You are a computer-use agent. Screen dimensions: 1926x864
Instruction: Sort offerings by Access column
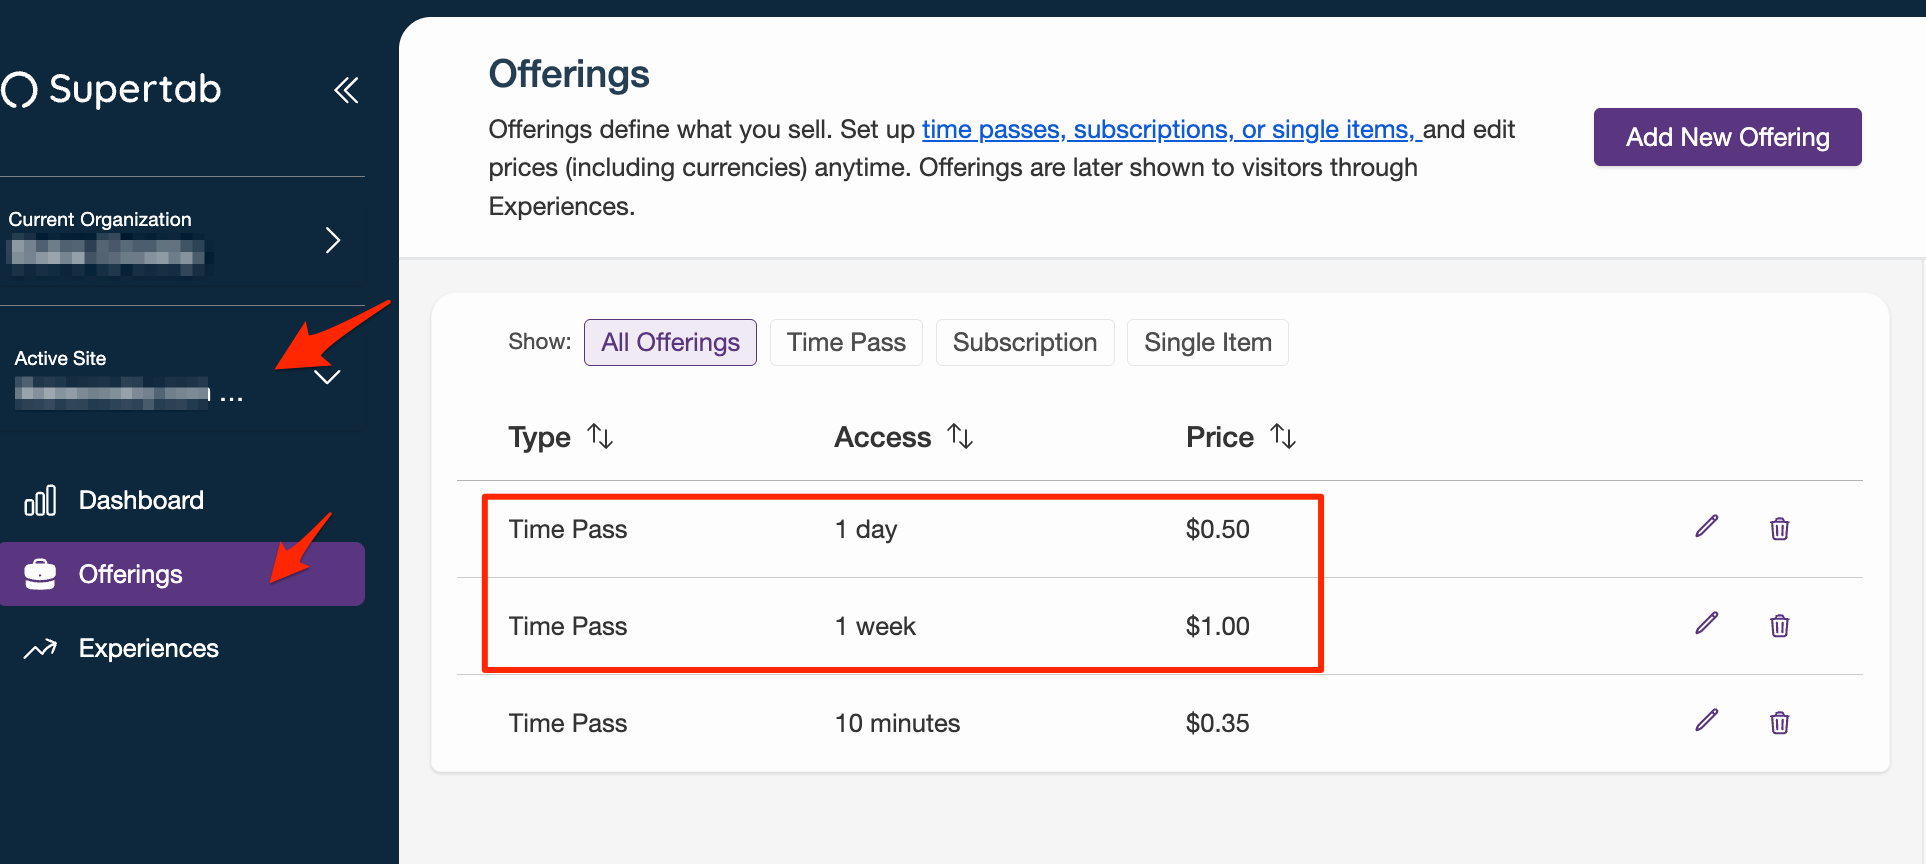click(960, 437)
